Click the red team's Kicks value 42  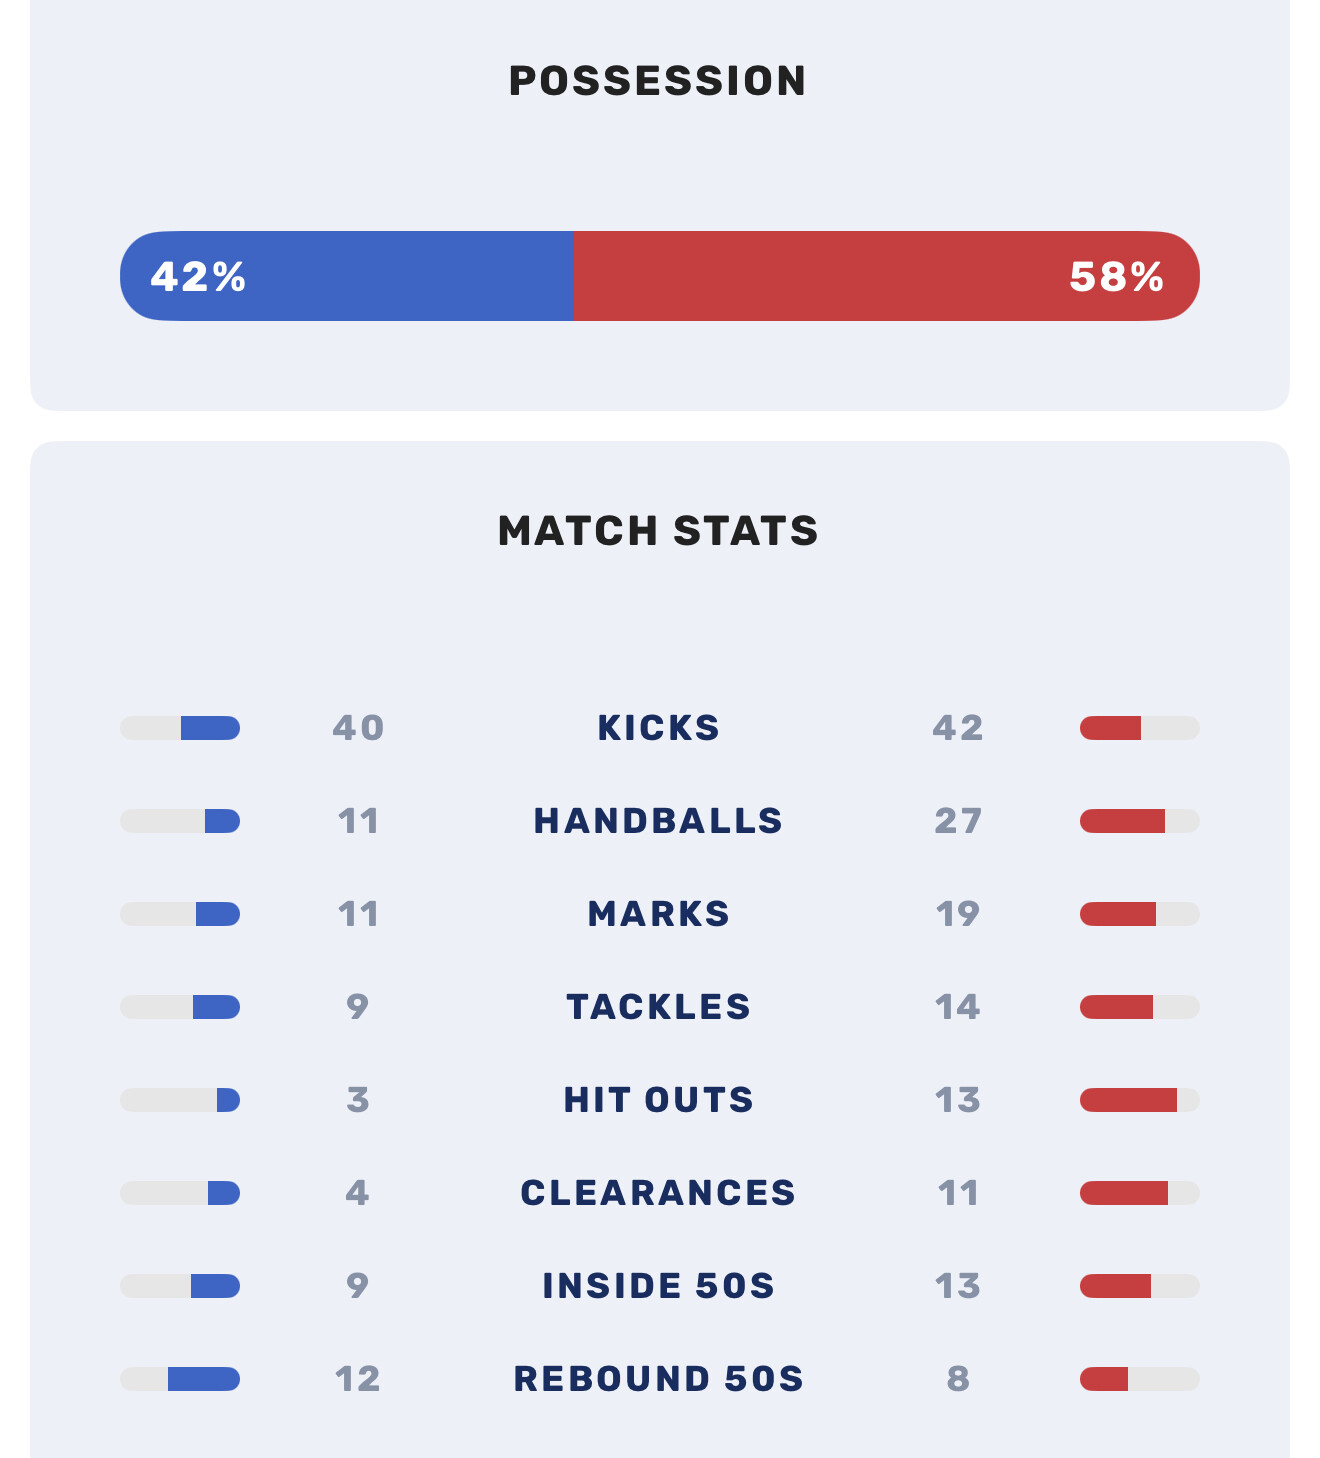pos(958,728)
